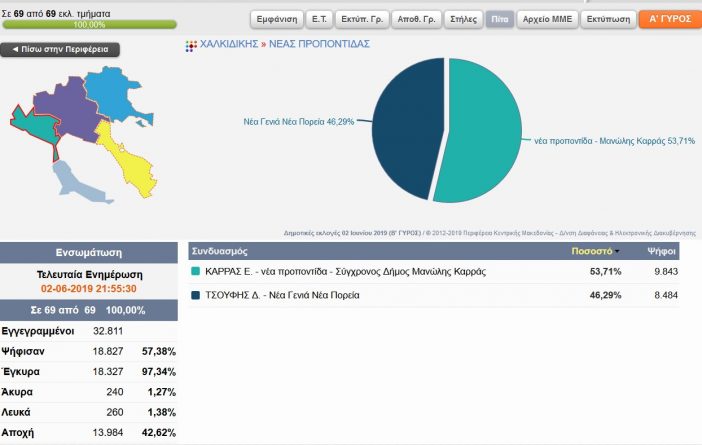Image resolution: width=702 pixels, height=445 pixels.
Task: Click the Άκυρα 240 row
Action: point(89,392)
